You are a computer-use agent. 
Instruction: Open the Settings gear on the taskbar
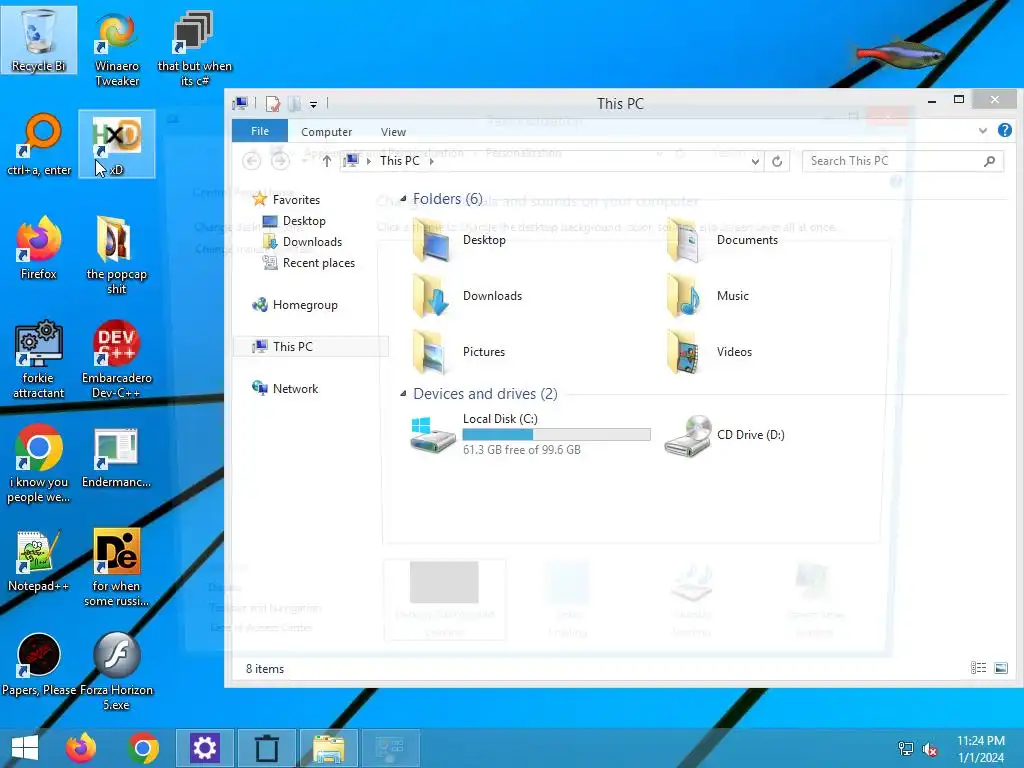click(x=204, y=748)
